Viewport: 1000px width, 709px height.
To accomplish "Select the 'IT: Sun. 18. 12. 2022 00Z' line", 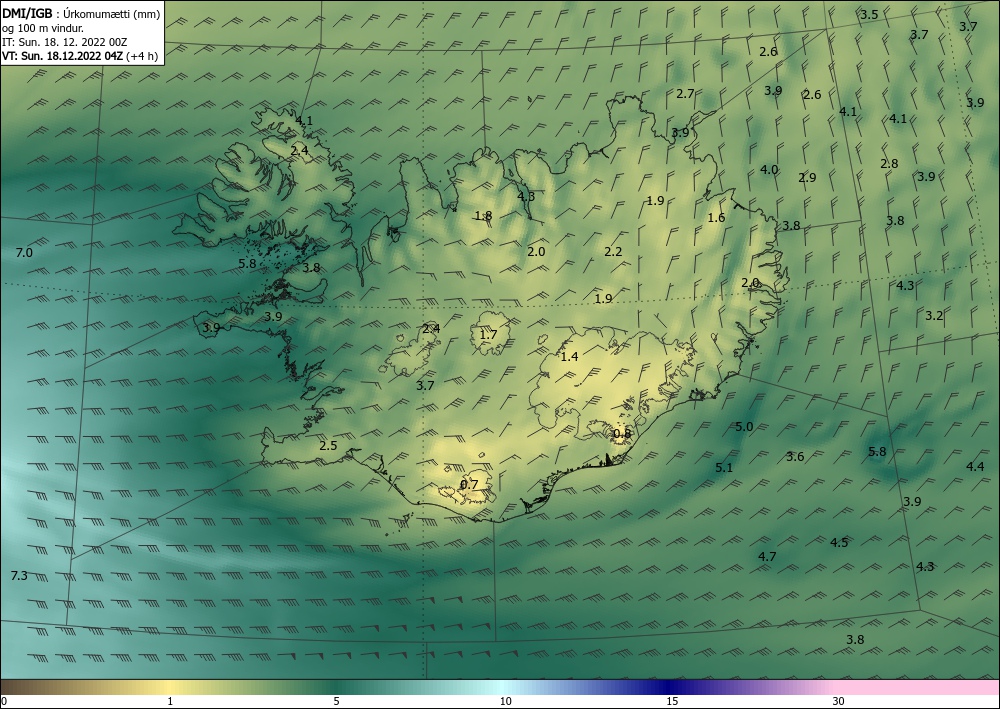I will click(x=64, y=42).
